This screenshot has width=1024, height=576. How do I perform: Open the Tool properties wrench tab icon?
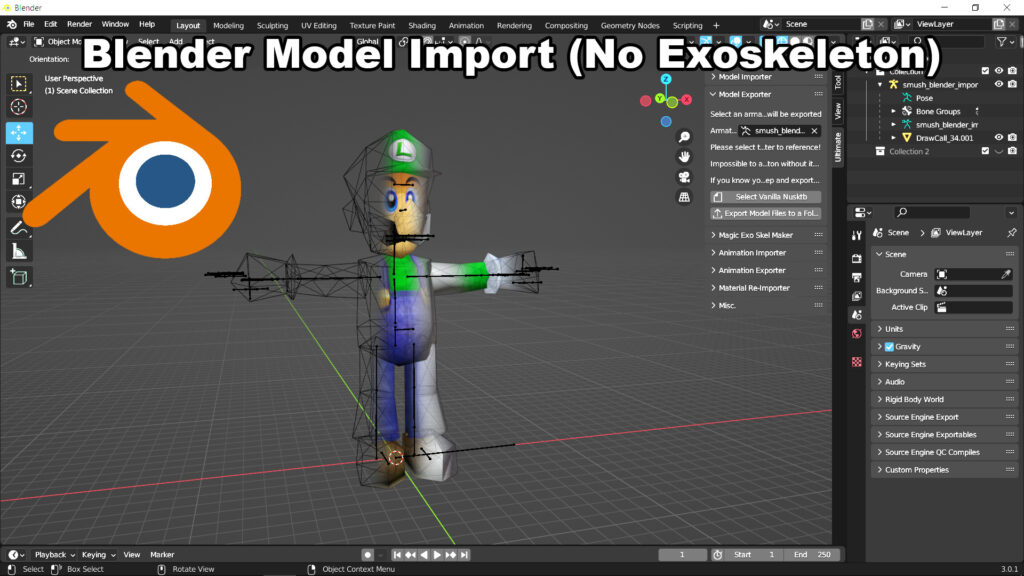[857, 235]
